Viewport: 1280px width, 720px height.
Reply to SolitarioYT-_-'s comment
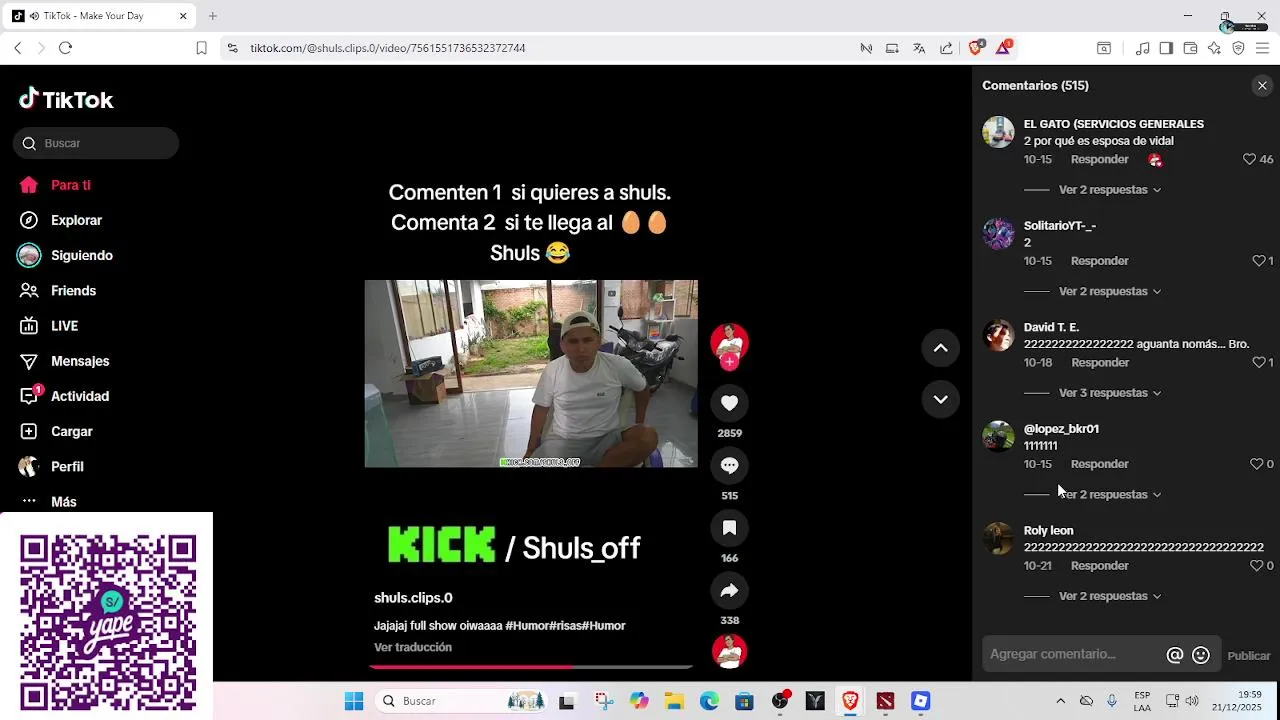1099,261
